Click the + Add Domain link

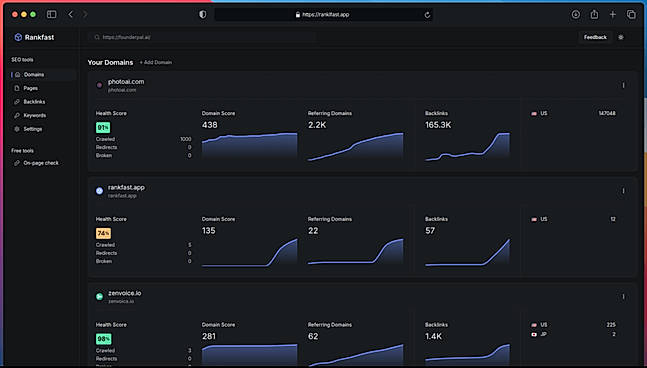point(156,62)
